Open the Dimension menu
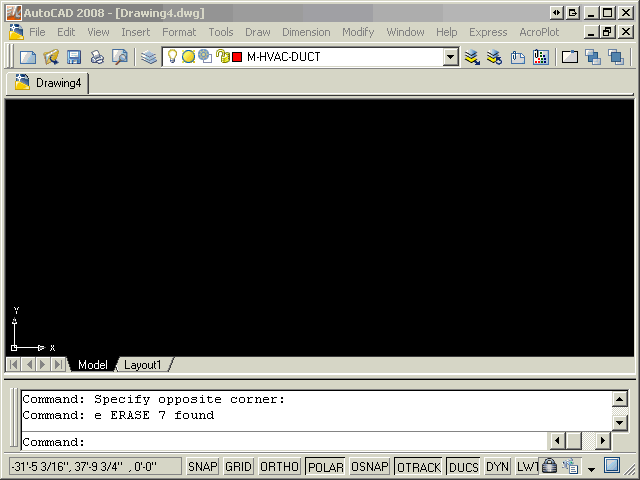 306,32
